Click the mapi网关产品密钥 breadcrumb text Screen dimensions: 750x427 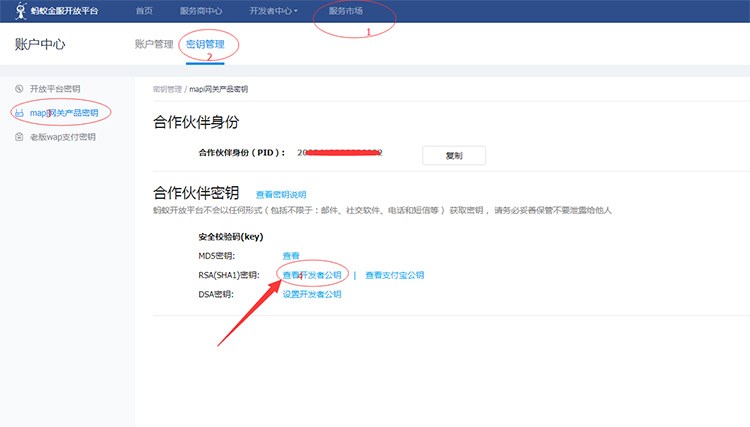(219, 89)
